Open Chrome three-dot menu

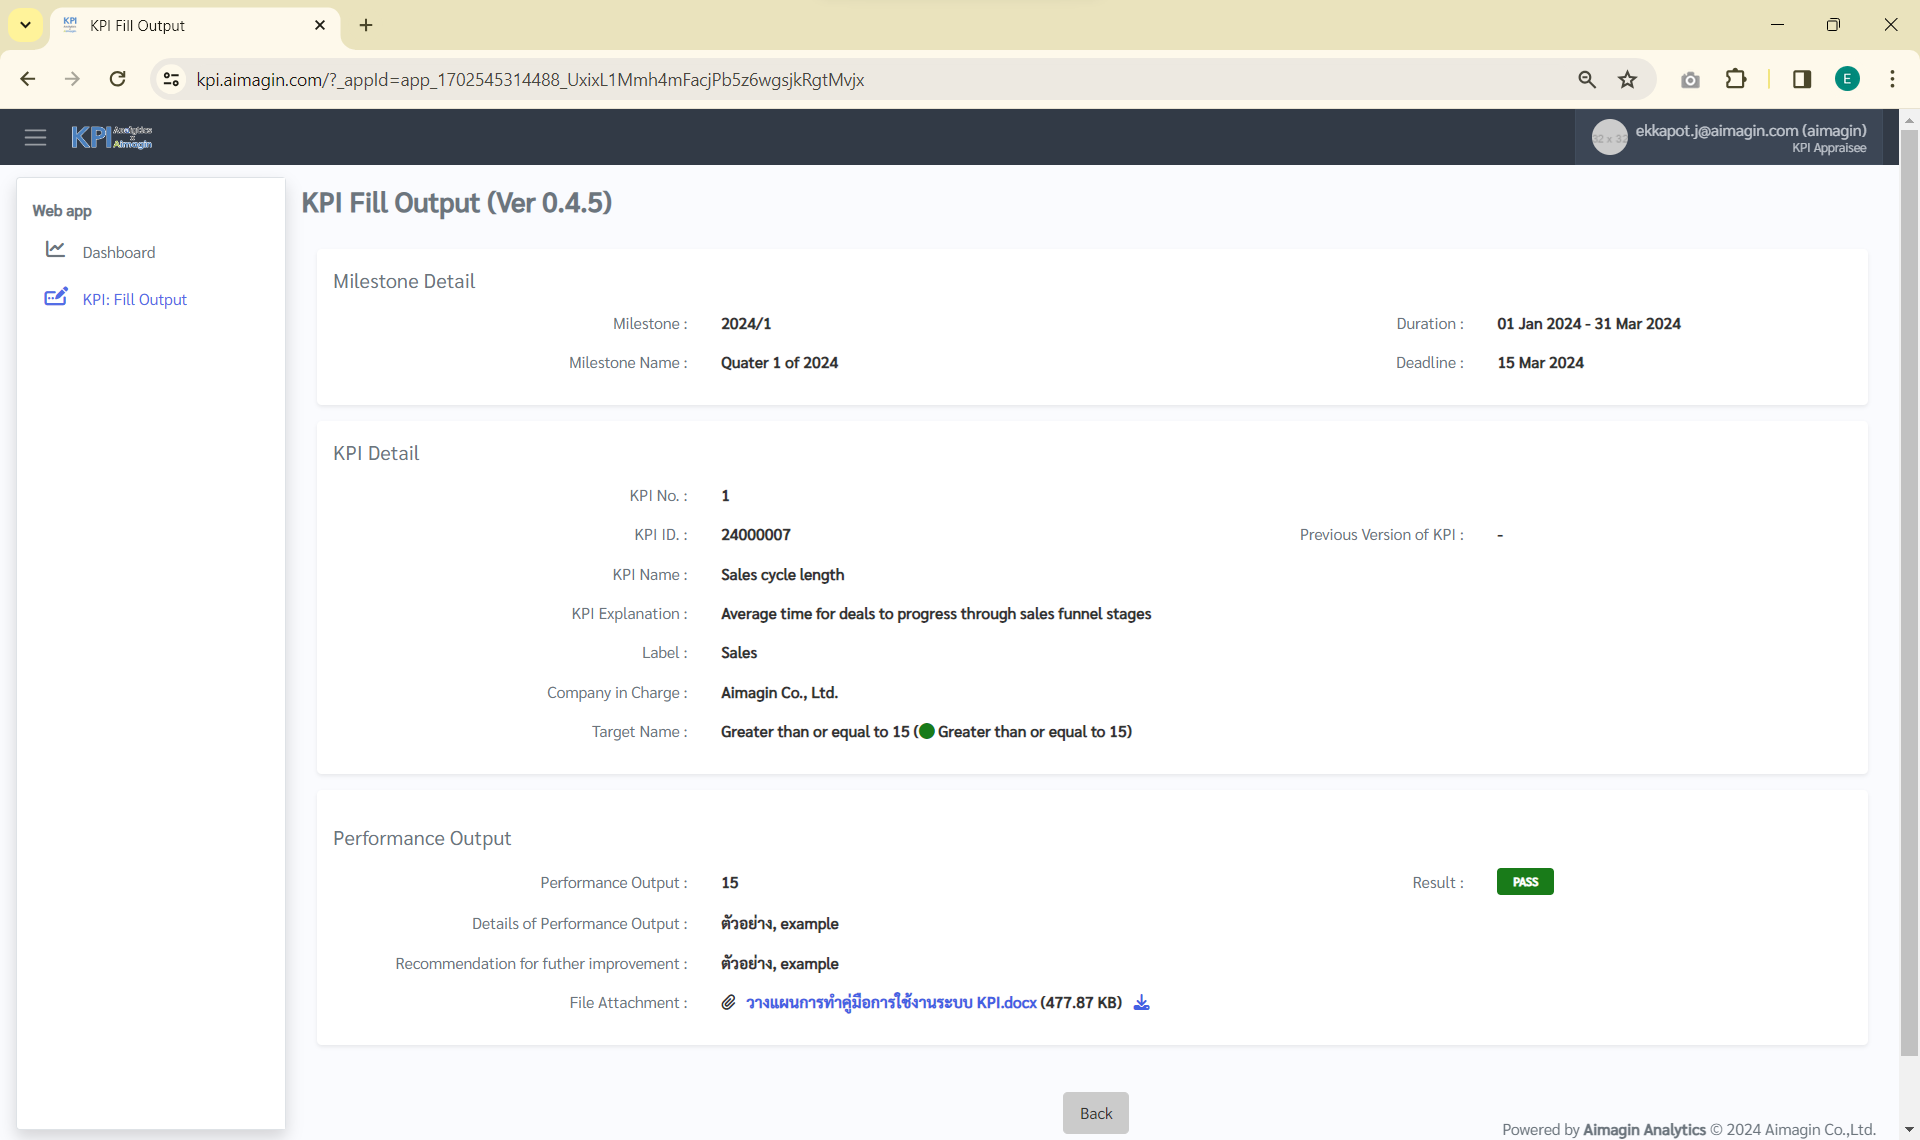point(1892,79)
